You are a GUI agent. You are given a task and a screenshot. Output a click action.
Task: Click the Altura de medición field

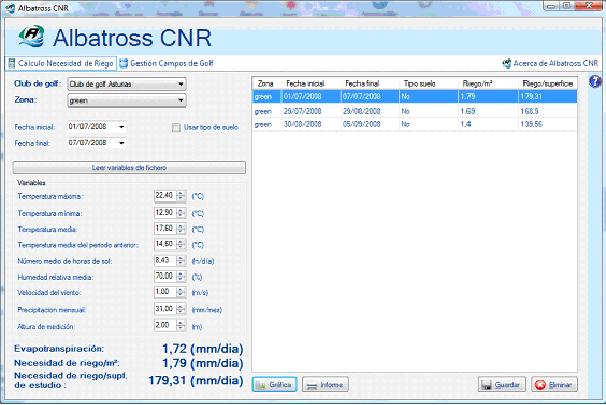coord(165,325)
